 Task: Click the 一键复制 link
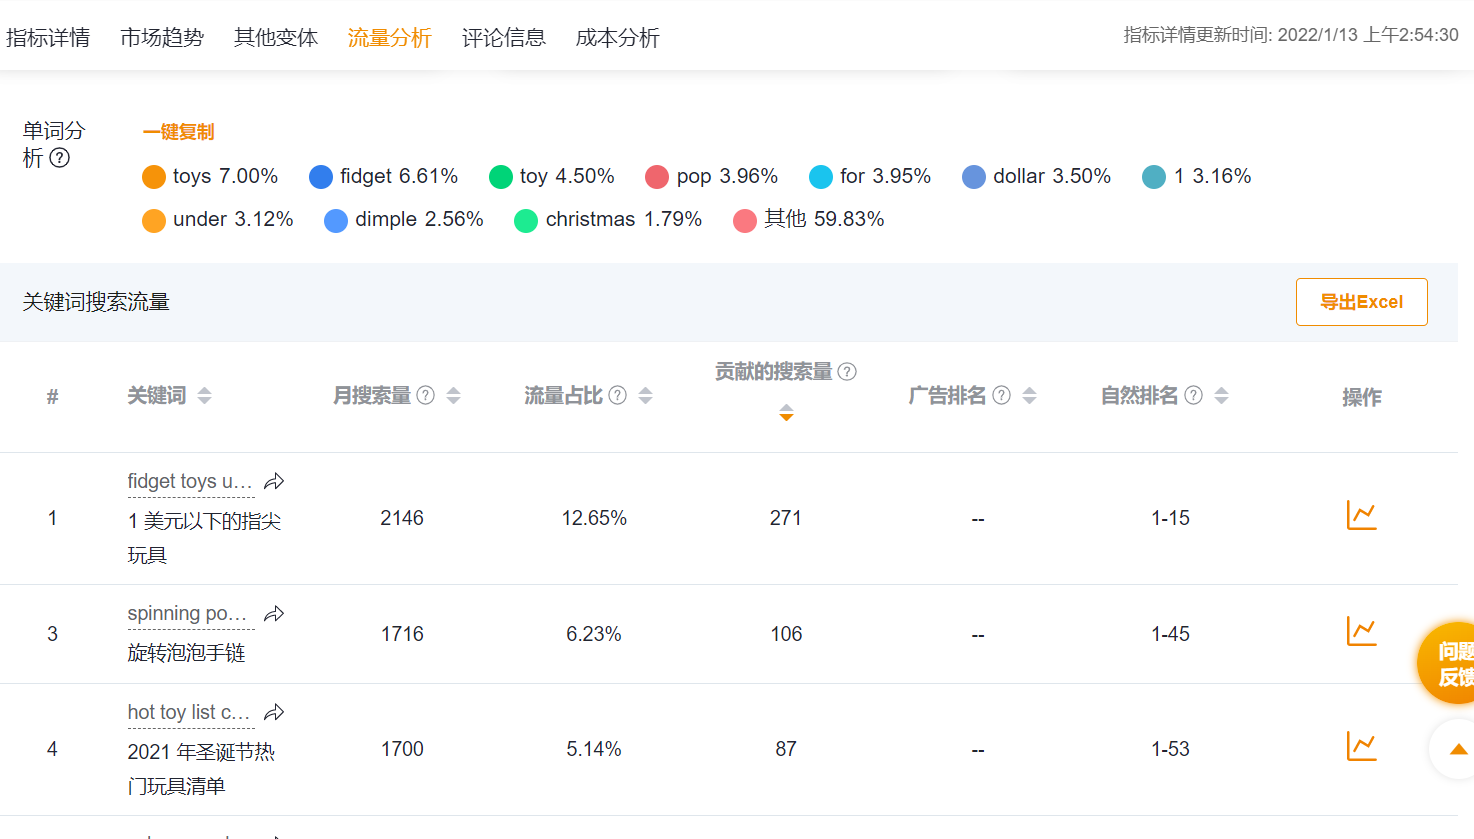click(178, 132)
